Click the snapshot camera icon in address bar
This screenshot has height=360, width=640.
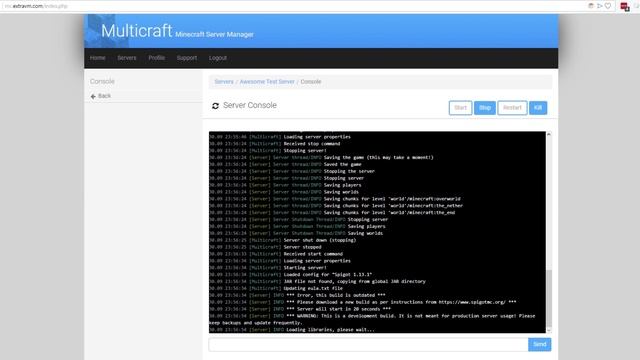[x=591, y=6]
